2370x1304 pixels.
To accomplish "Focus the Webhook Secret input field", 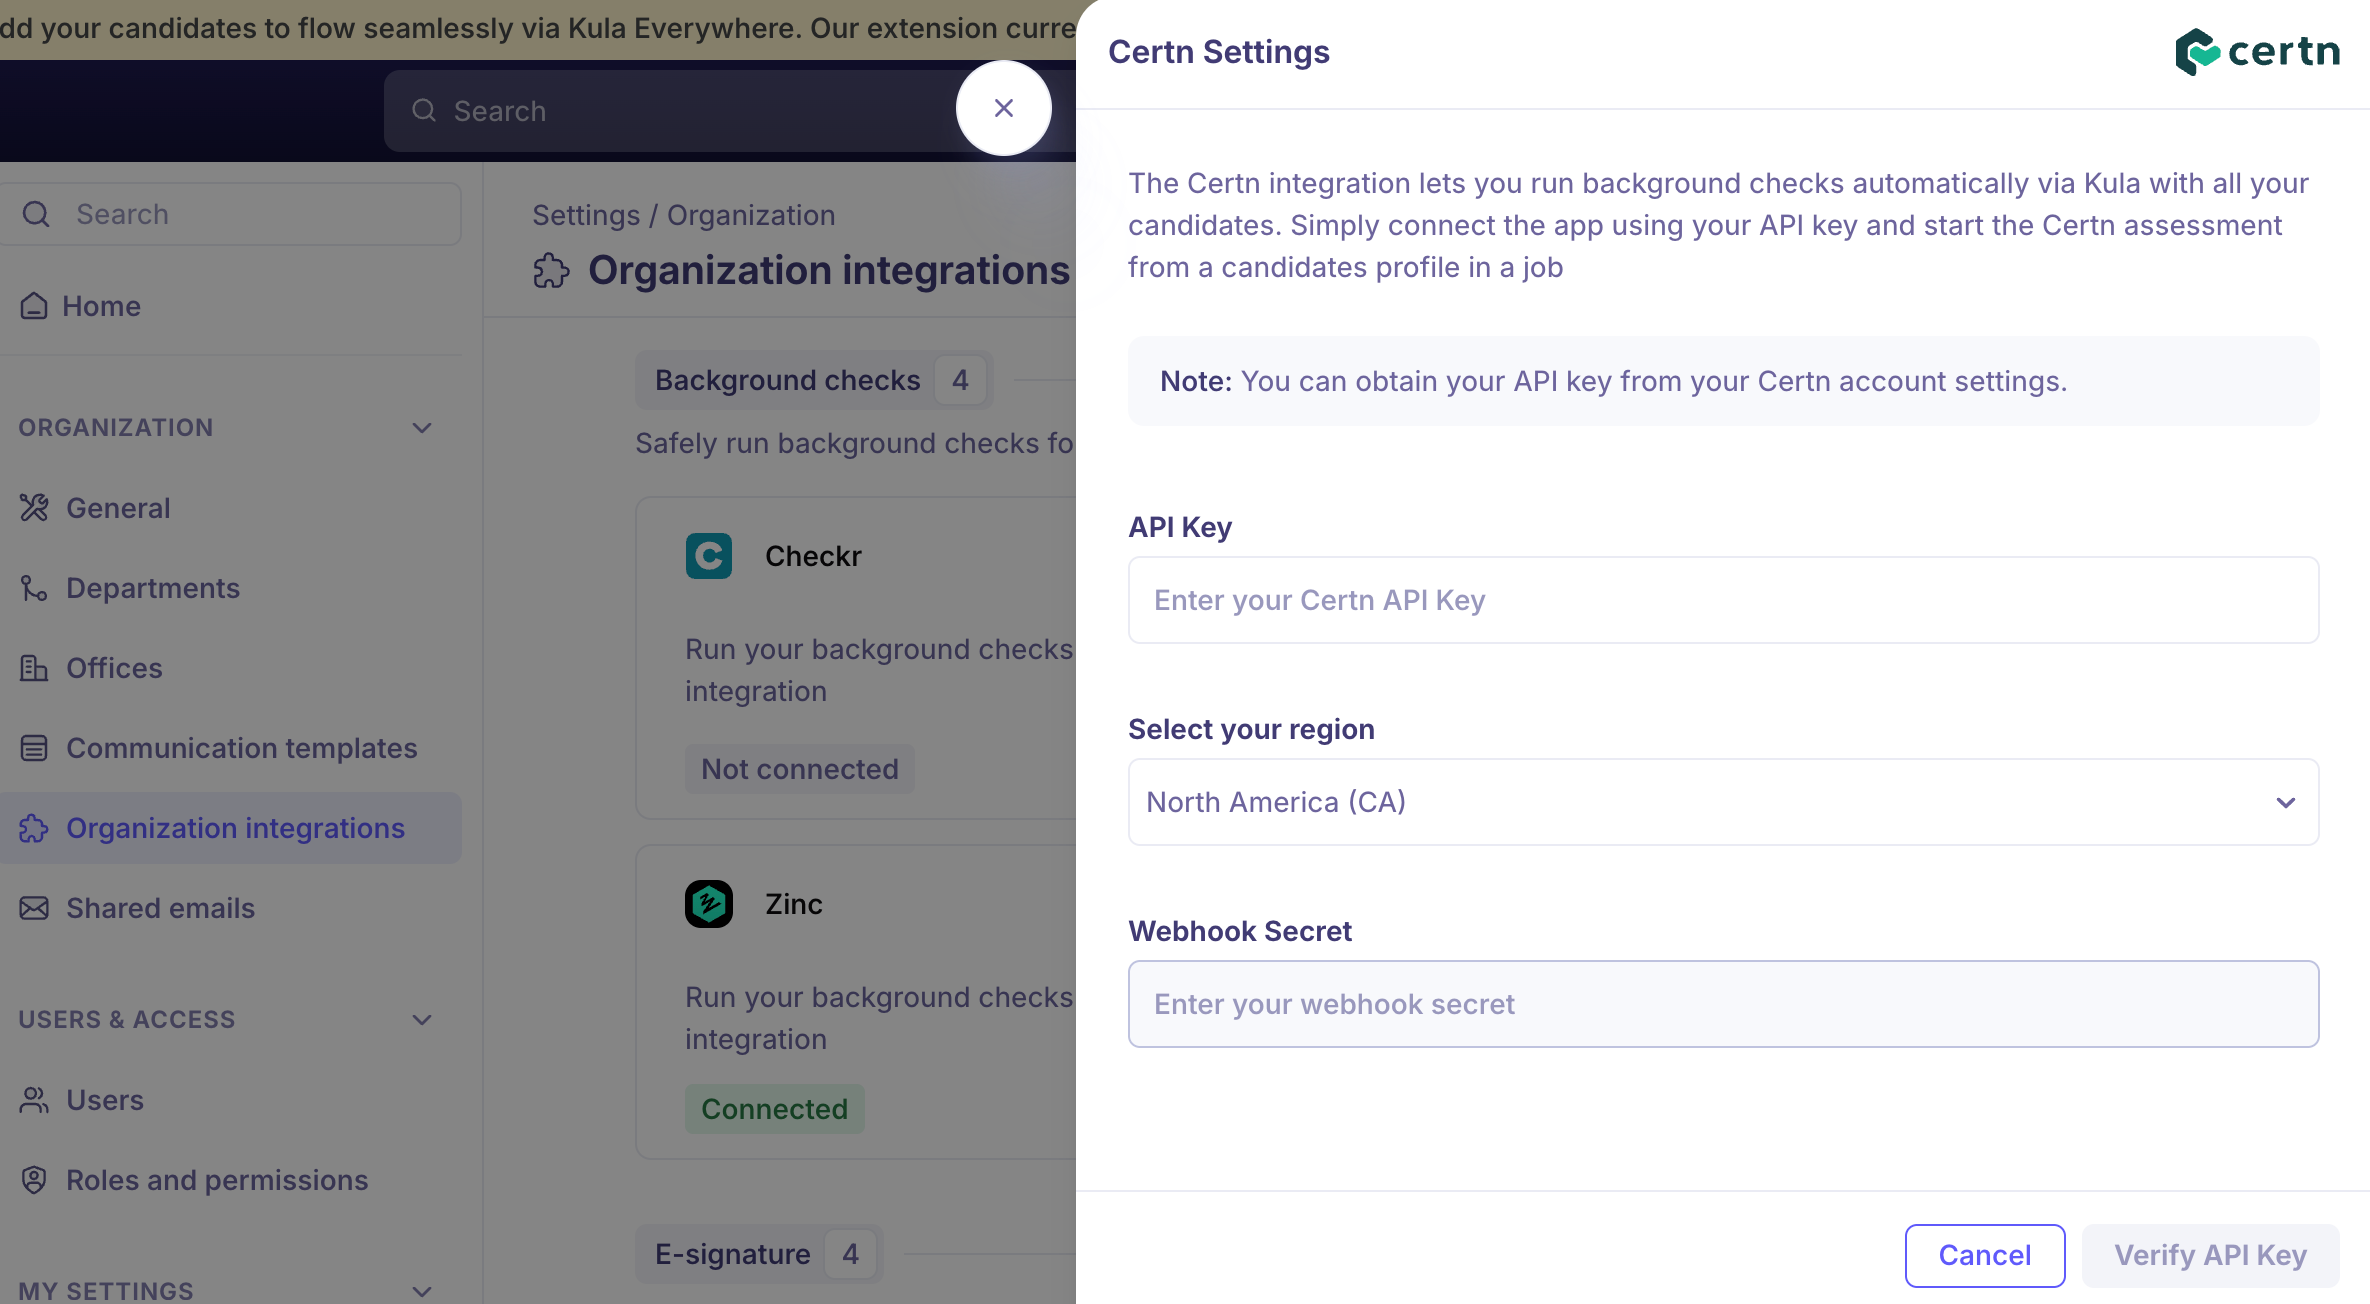I will (1723, 1004).
